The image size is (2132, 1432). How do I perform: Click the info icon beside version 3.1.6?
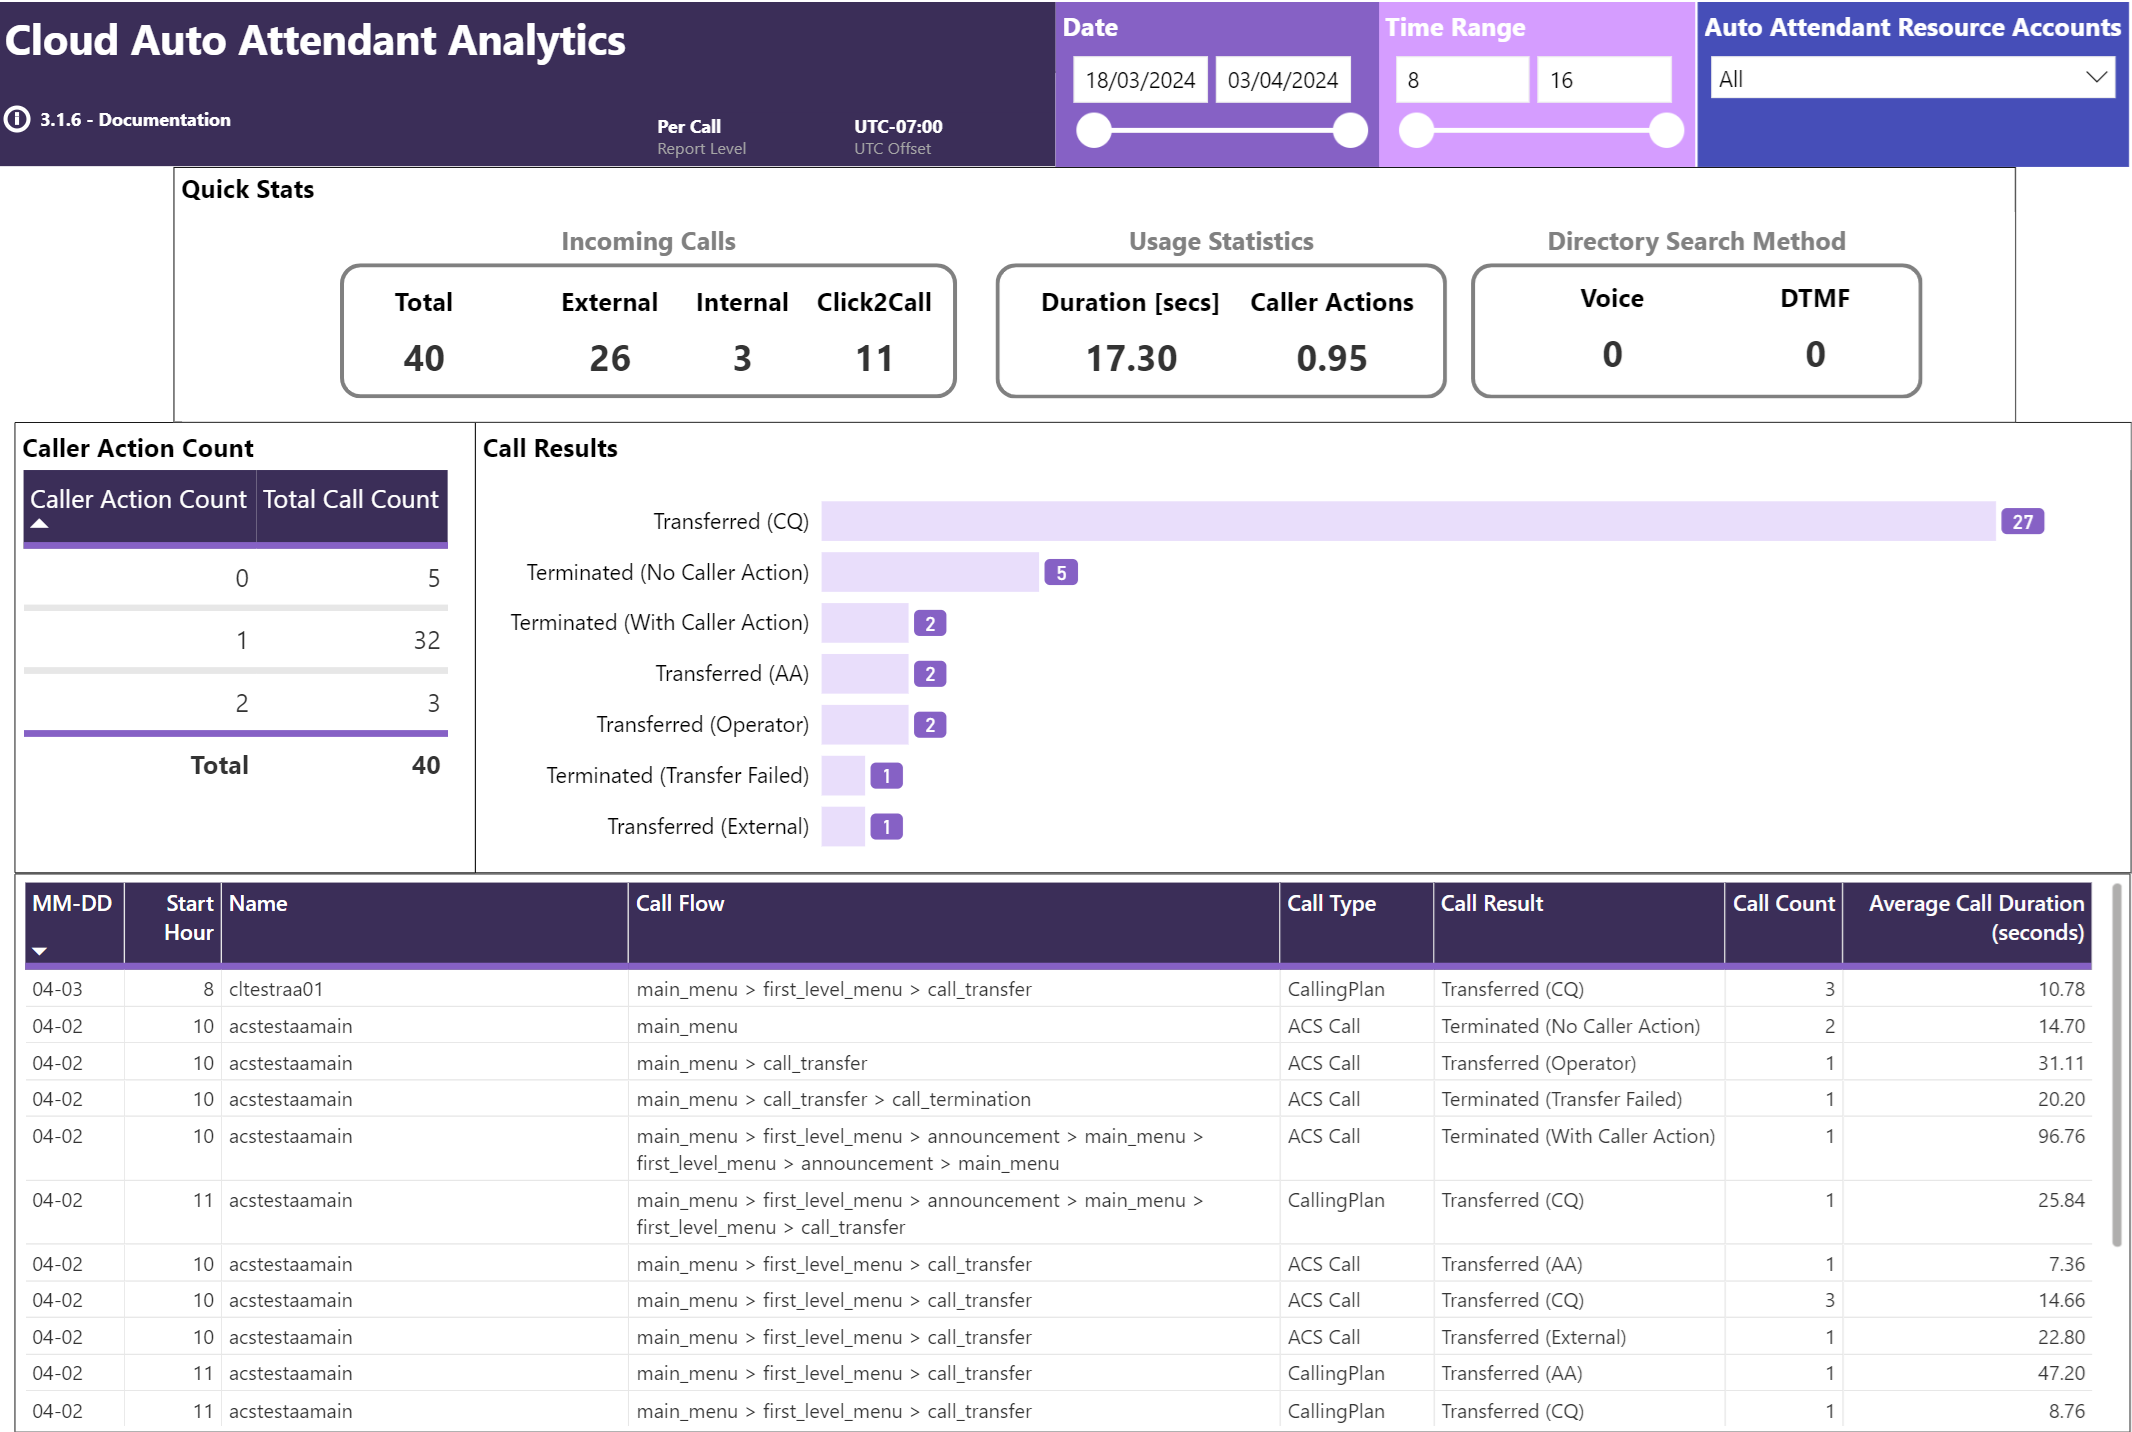click(x=17, y=119)
